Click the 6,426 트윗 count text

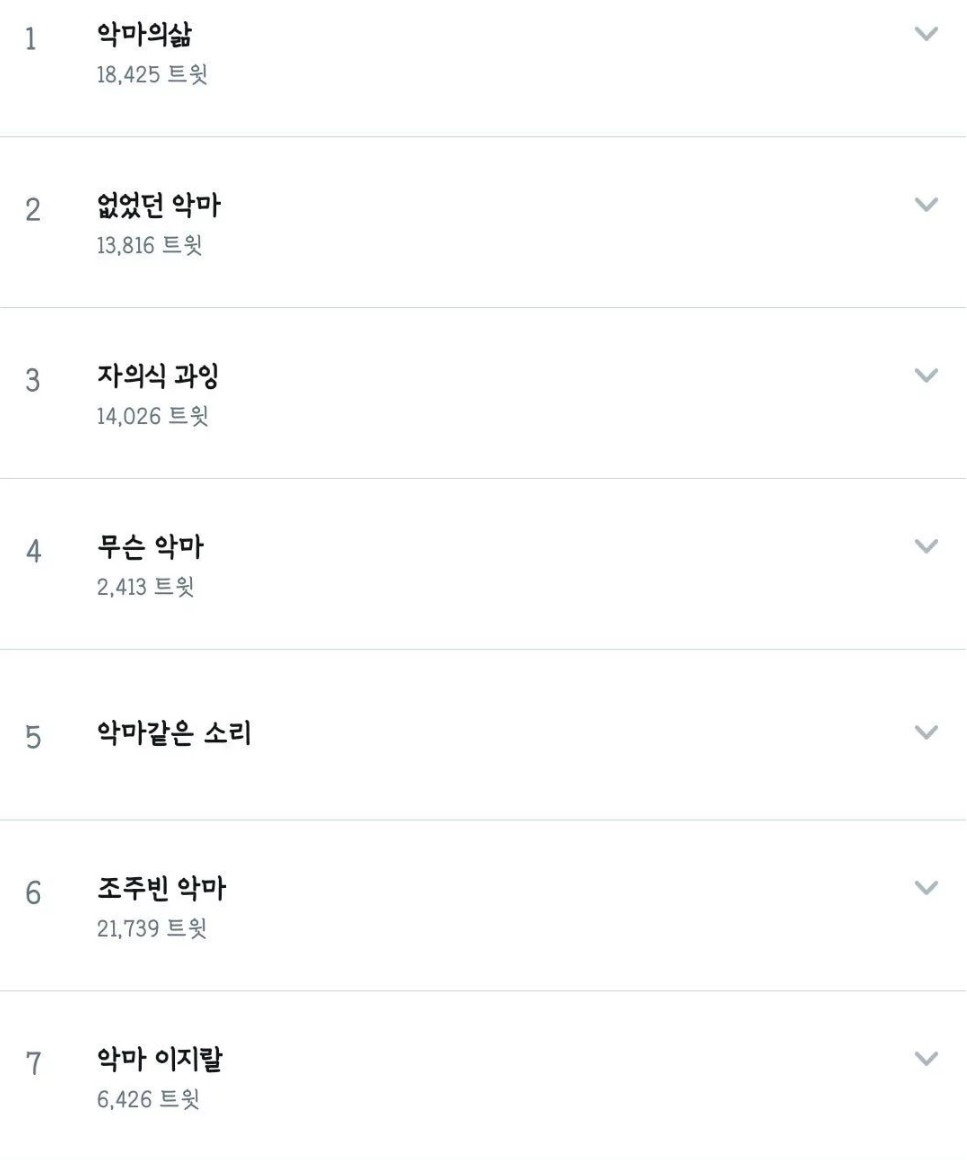click(148, 1099)
